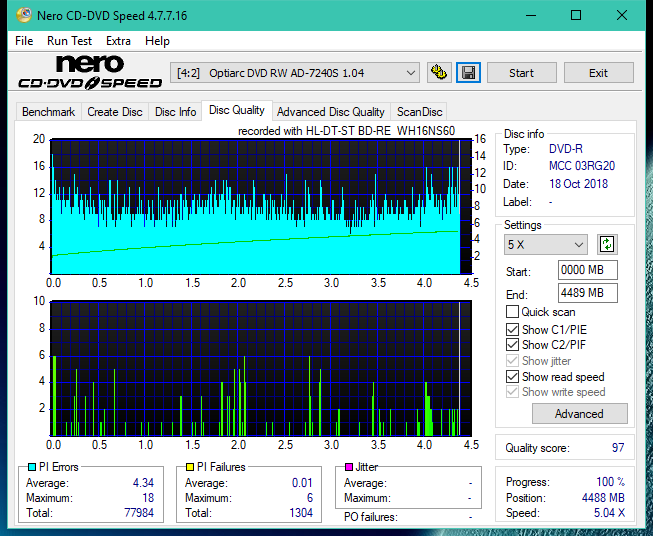Switch to the Create Disc tab

(x=115, y=112)
